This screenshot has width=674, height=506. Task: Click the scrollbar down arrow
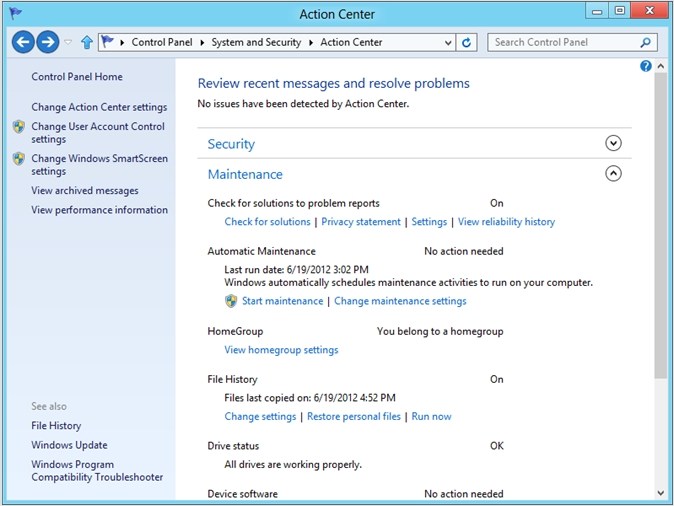point(661,493)
